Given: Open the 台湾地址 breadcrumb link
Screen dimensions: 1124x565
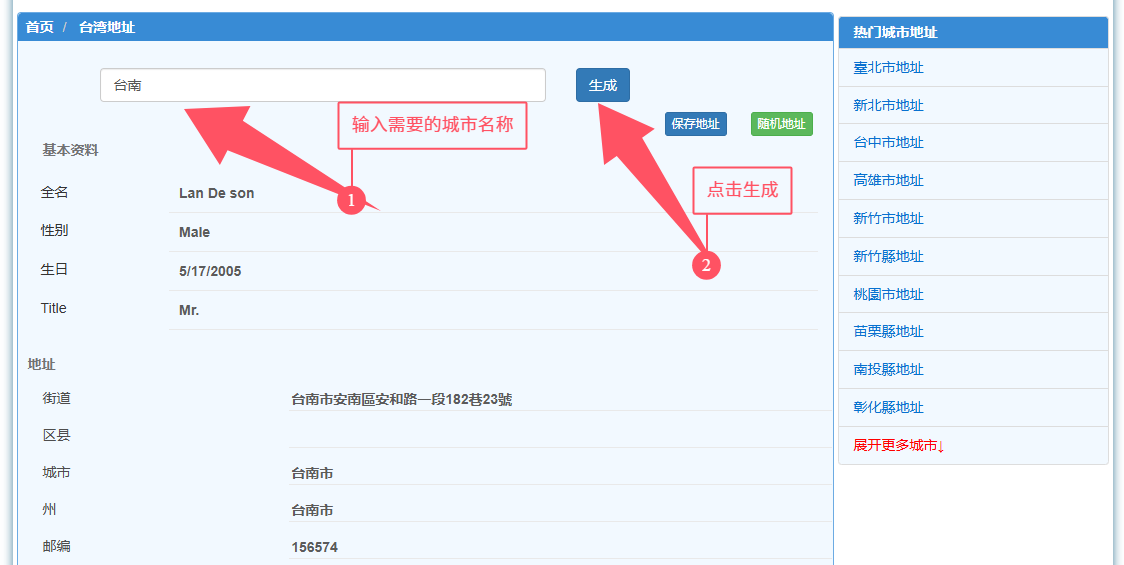Looking at the screenshot, I should (107, 27).
